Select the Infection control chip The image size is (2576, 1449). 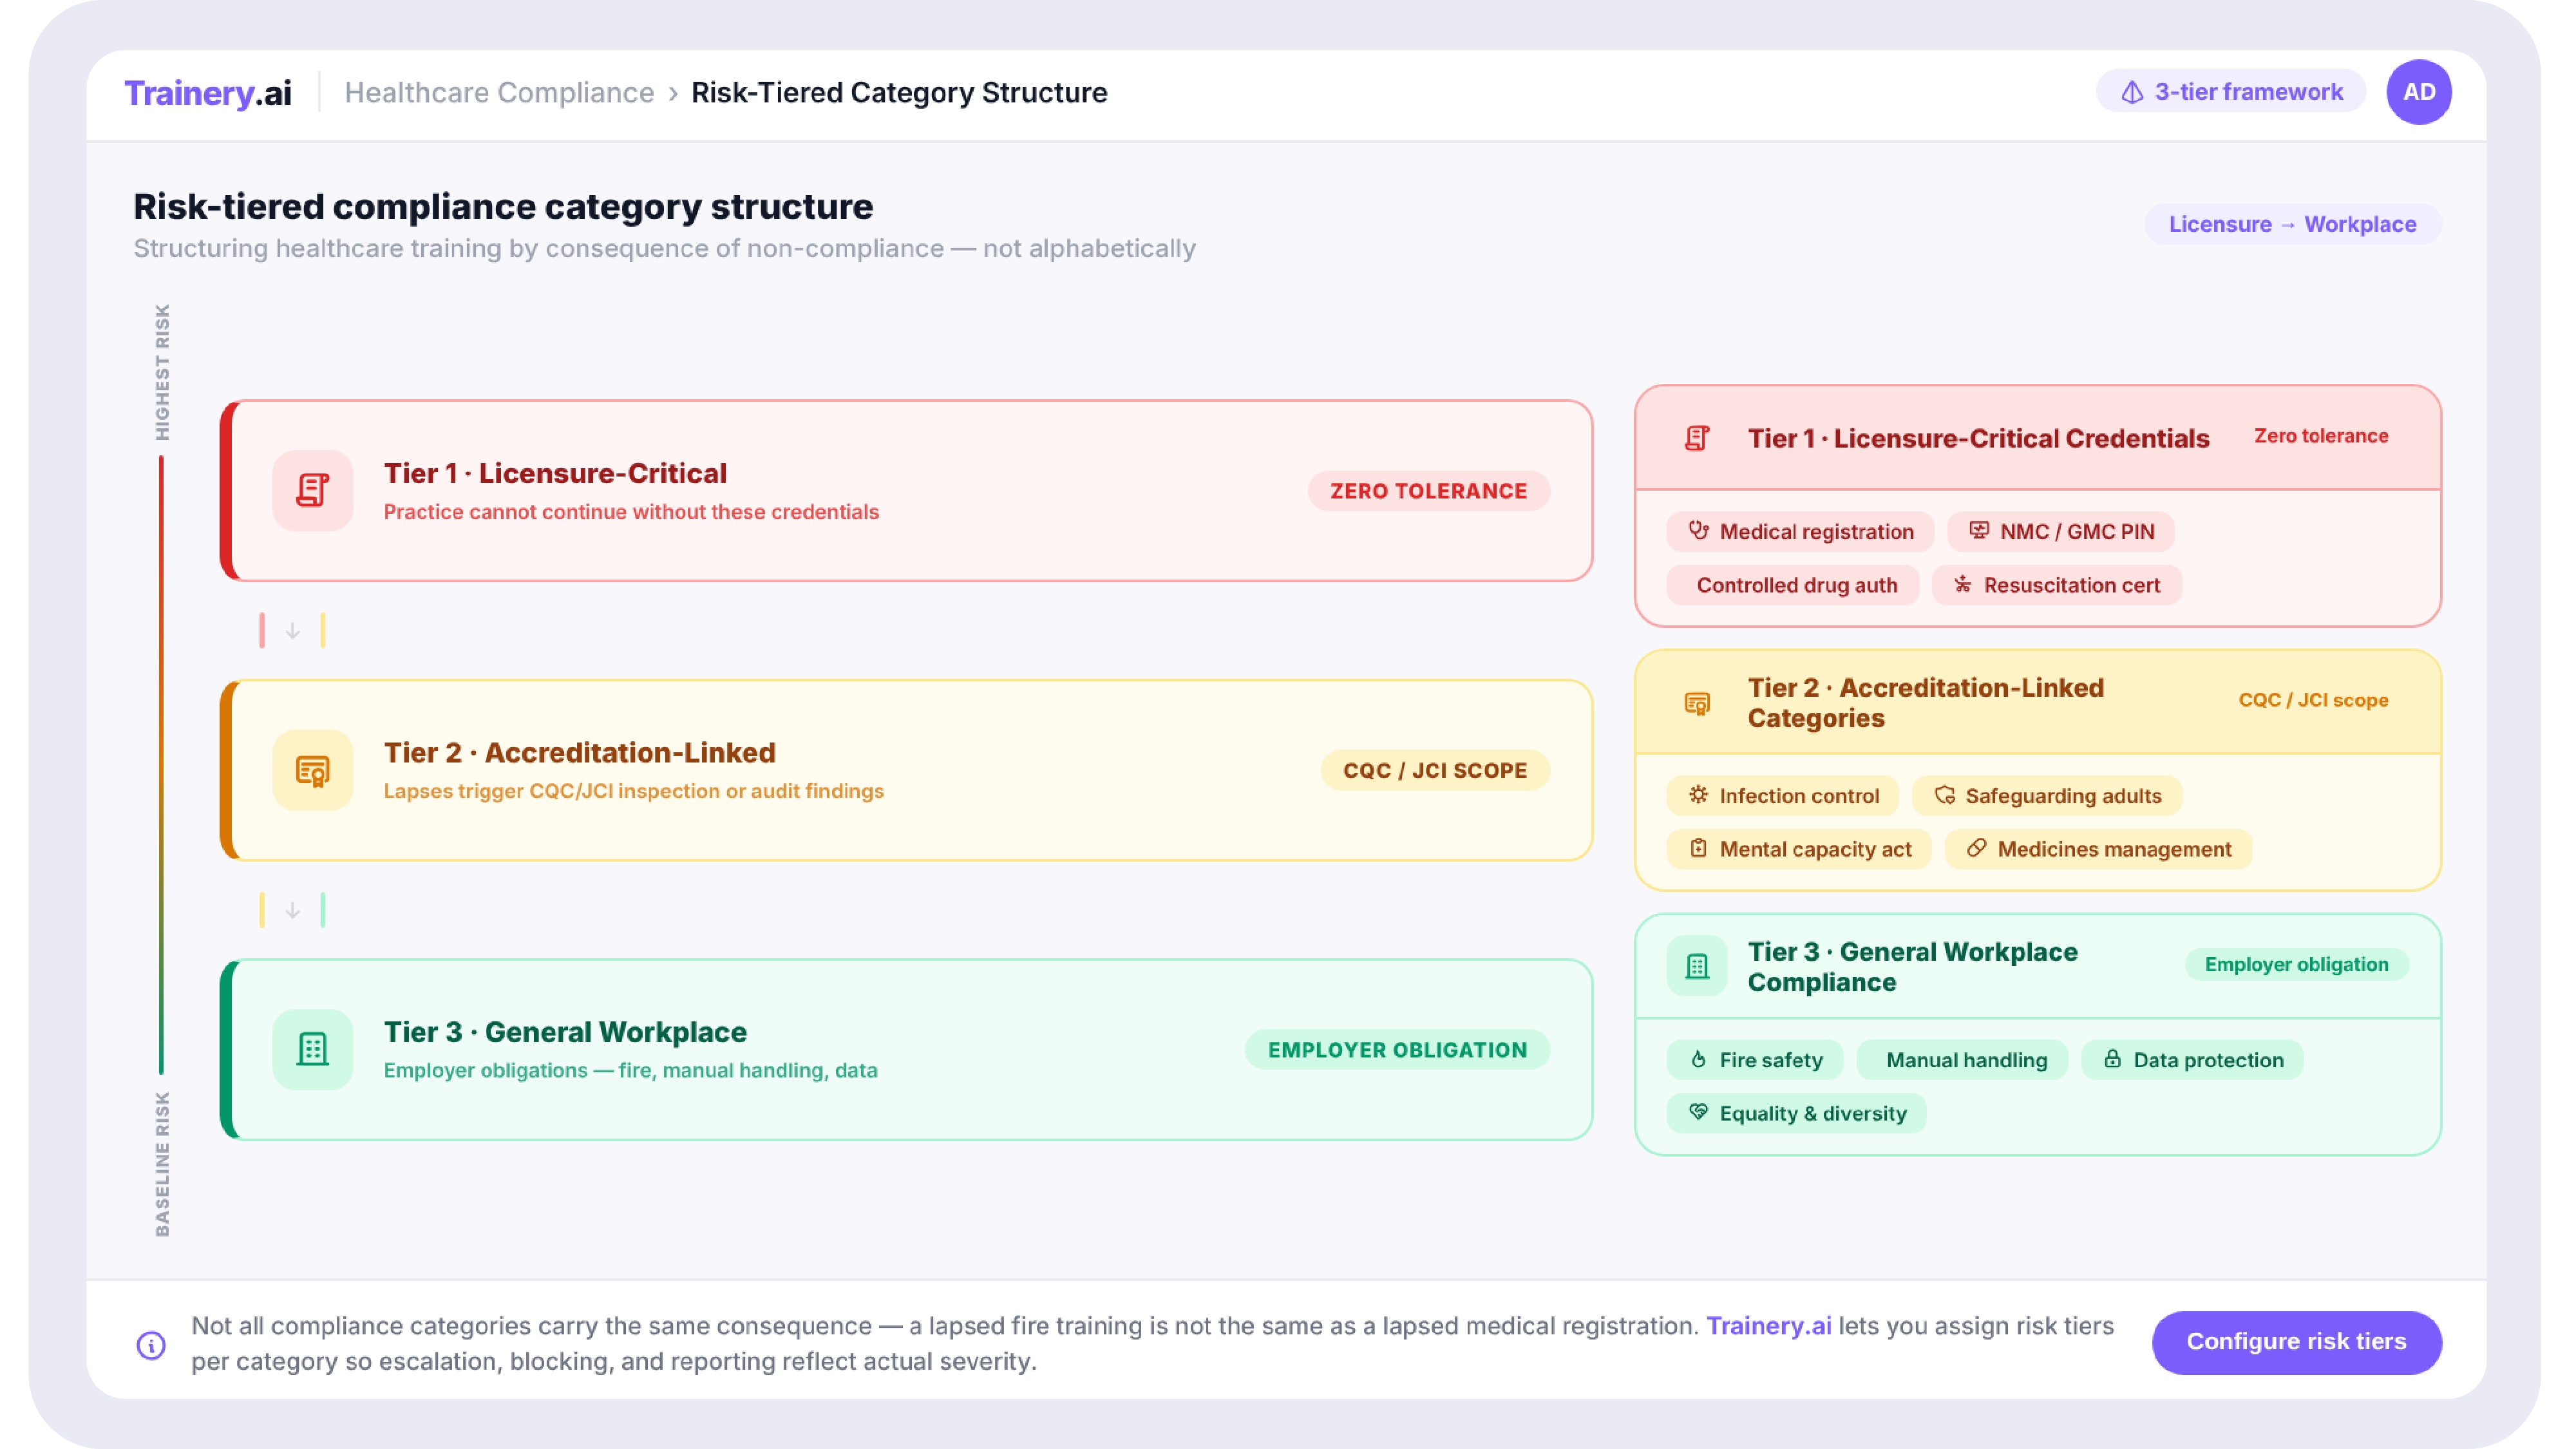pyautogui.click(x=1782, y=796)
